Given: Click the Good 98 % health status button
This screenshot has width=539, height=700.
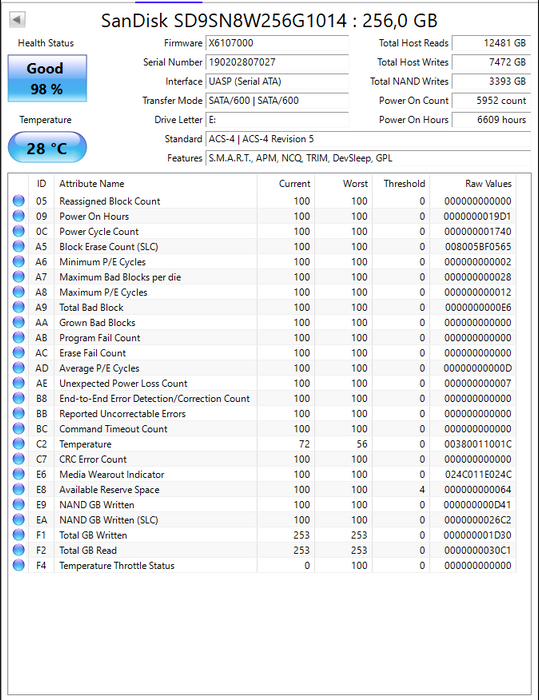Looking at the screenshot, I should 47,79.
